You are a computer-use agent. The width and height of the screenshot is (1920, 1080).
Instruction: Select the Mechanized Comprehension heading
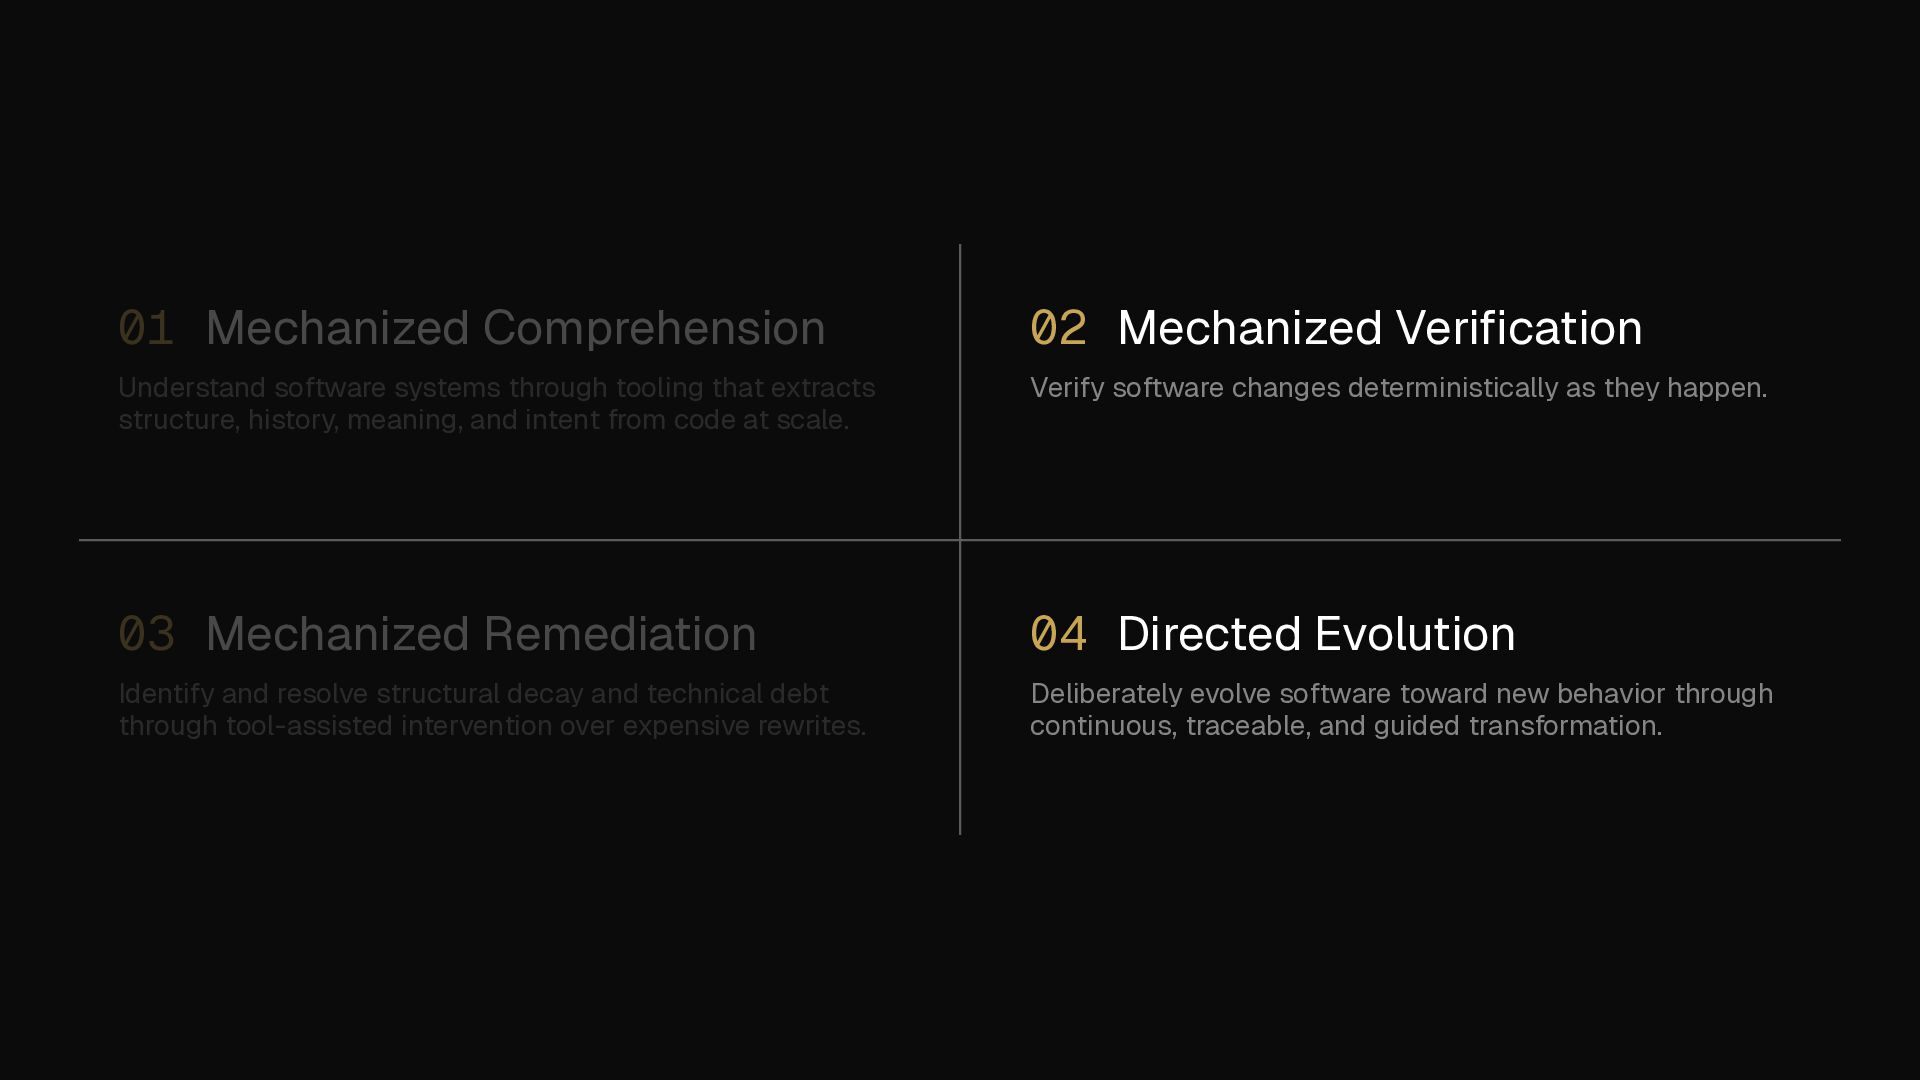(x=515, y=328)
